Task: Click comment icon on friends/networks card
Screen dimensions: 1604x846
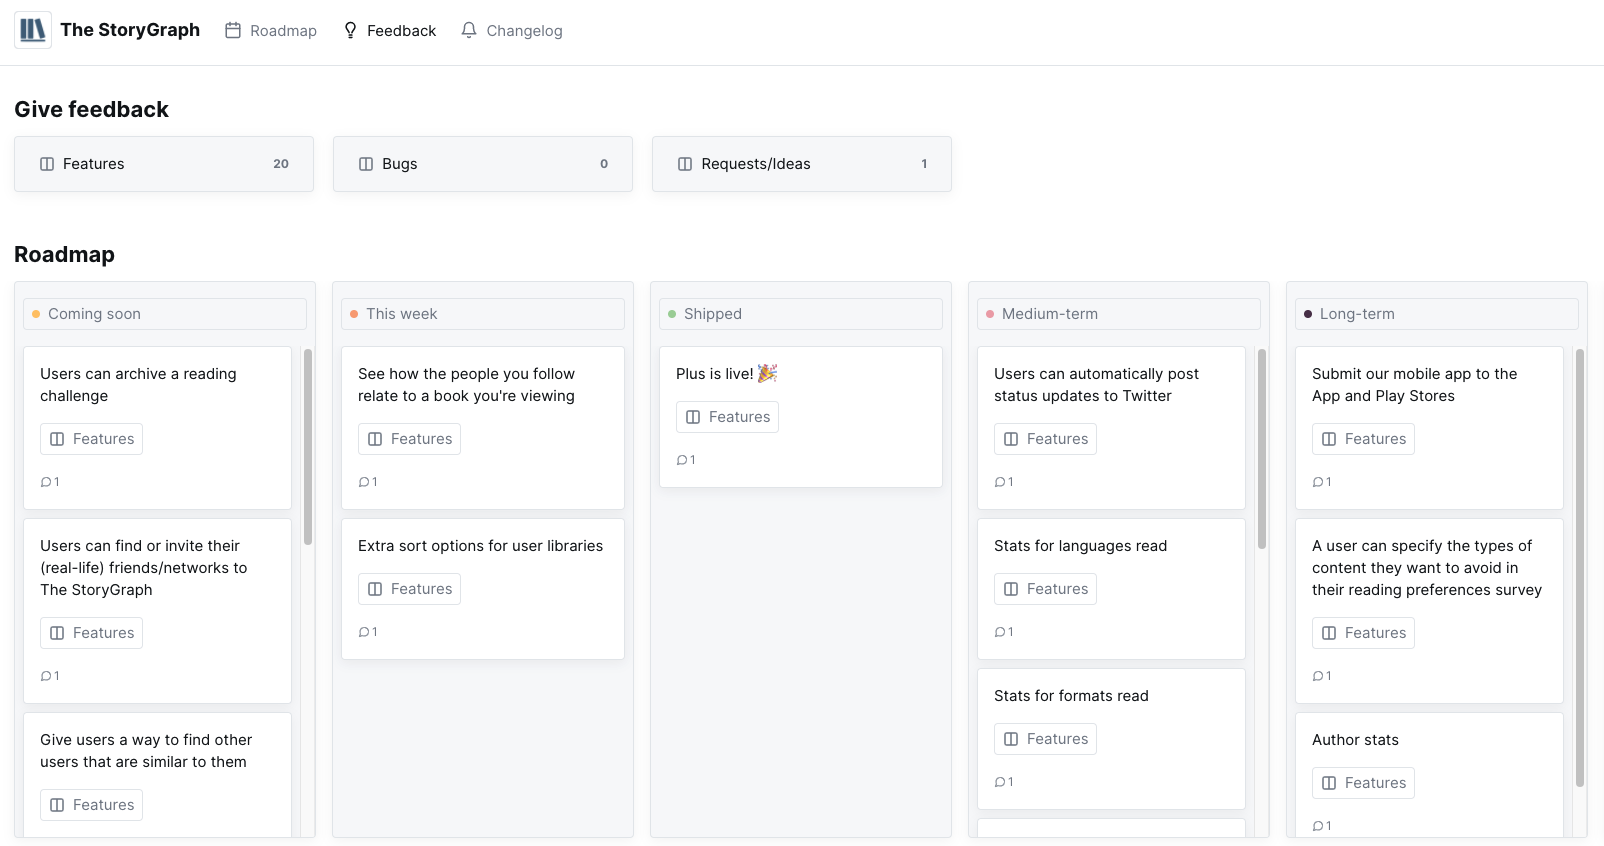Action: point(46,676)
